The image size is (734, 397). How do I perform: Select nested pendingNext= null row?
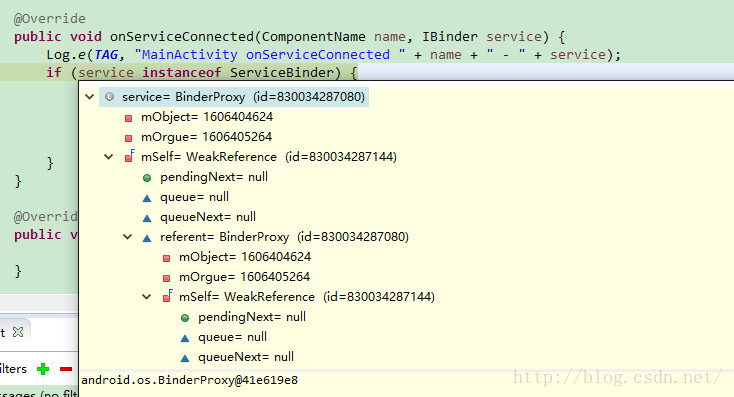[252, 317]
